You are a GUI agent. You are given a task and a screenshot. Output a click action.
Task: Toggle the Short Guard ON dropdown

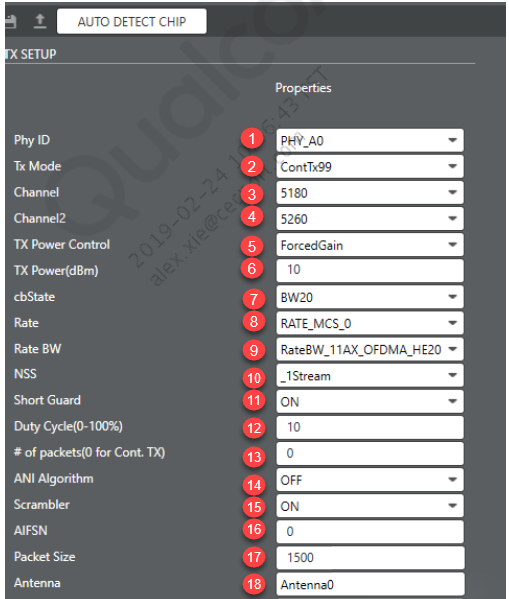point(370,401)
